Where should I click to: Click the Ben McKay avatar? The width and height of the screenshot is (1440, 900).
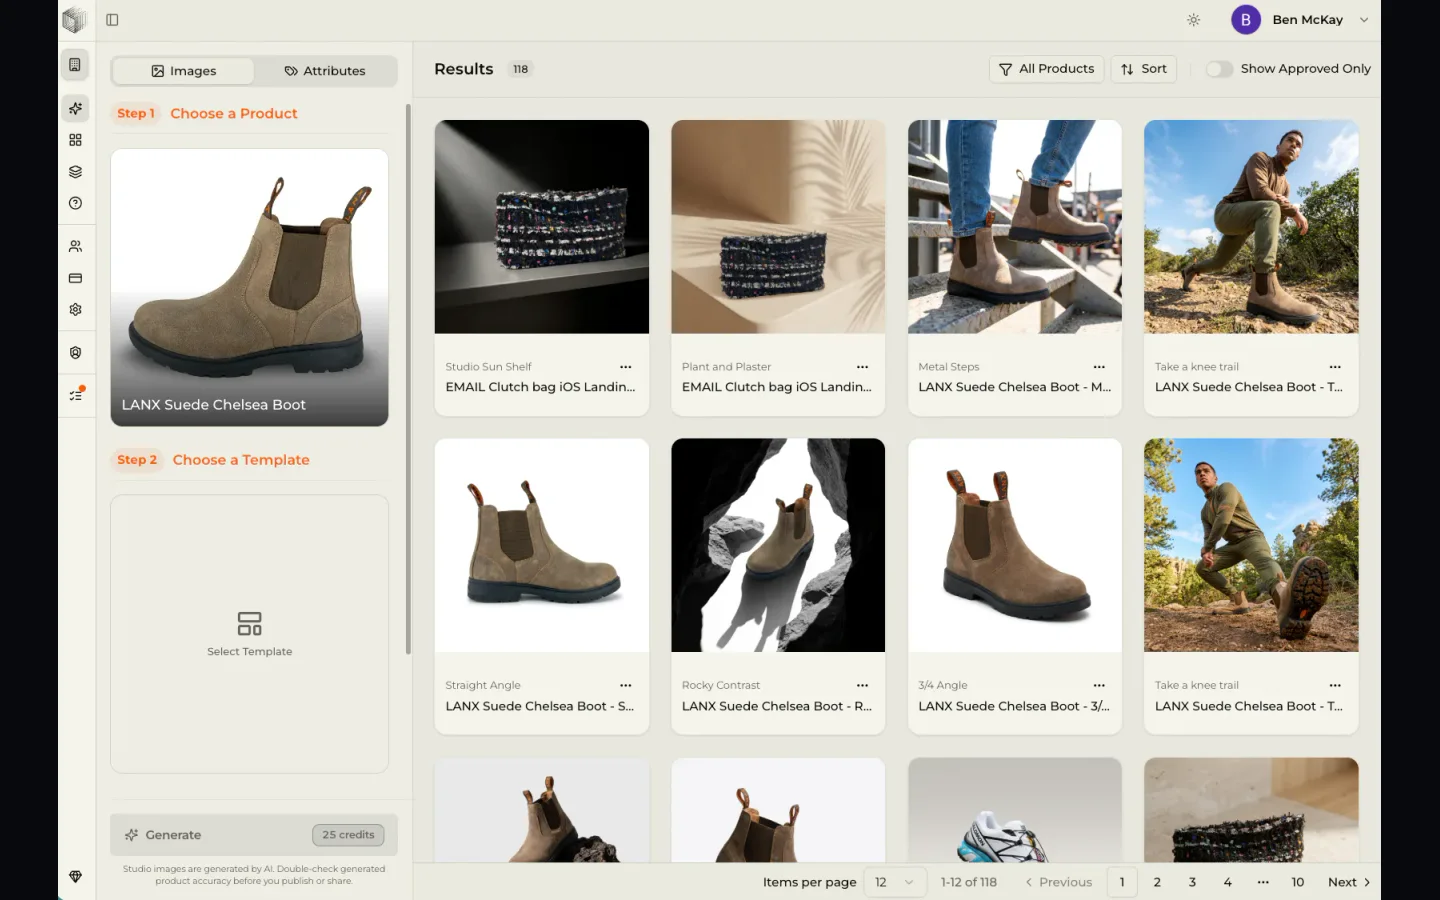click(x=1246, y=20)
